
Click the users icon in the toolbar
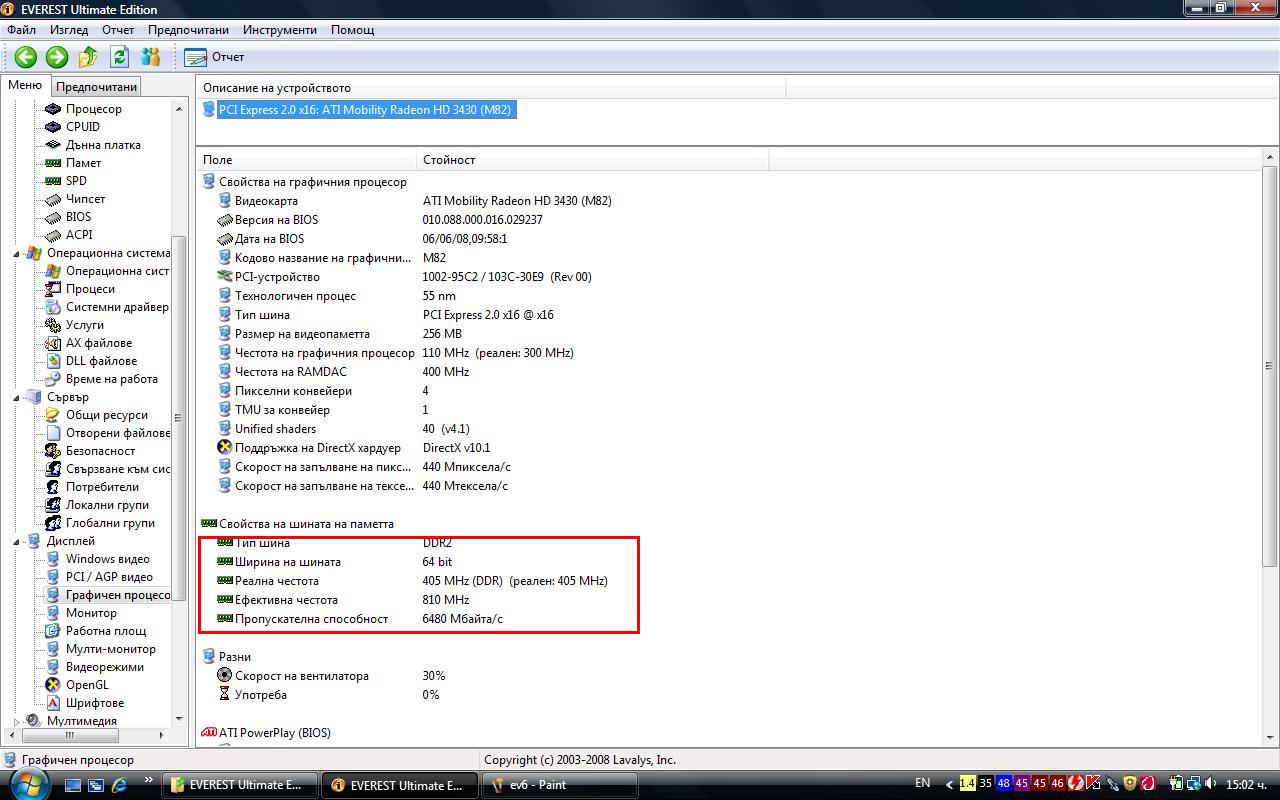tap(151, 57)
